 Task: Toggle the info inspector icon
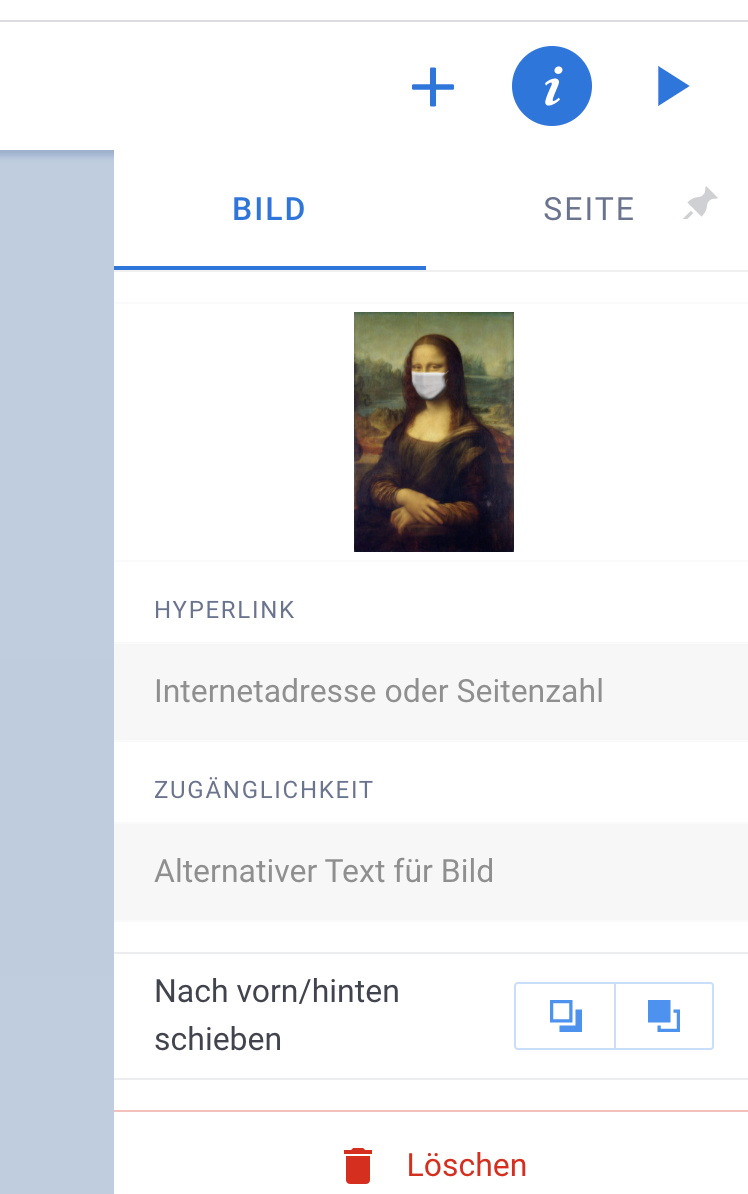[x=551, y=86]
